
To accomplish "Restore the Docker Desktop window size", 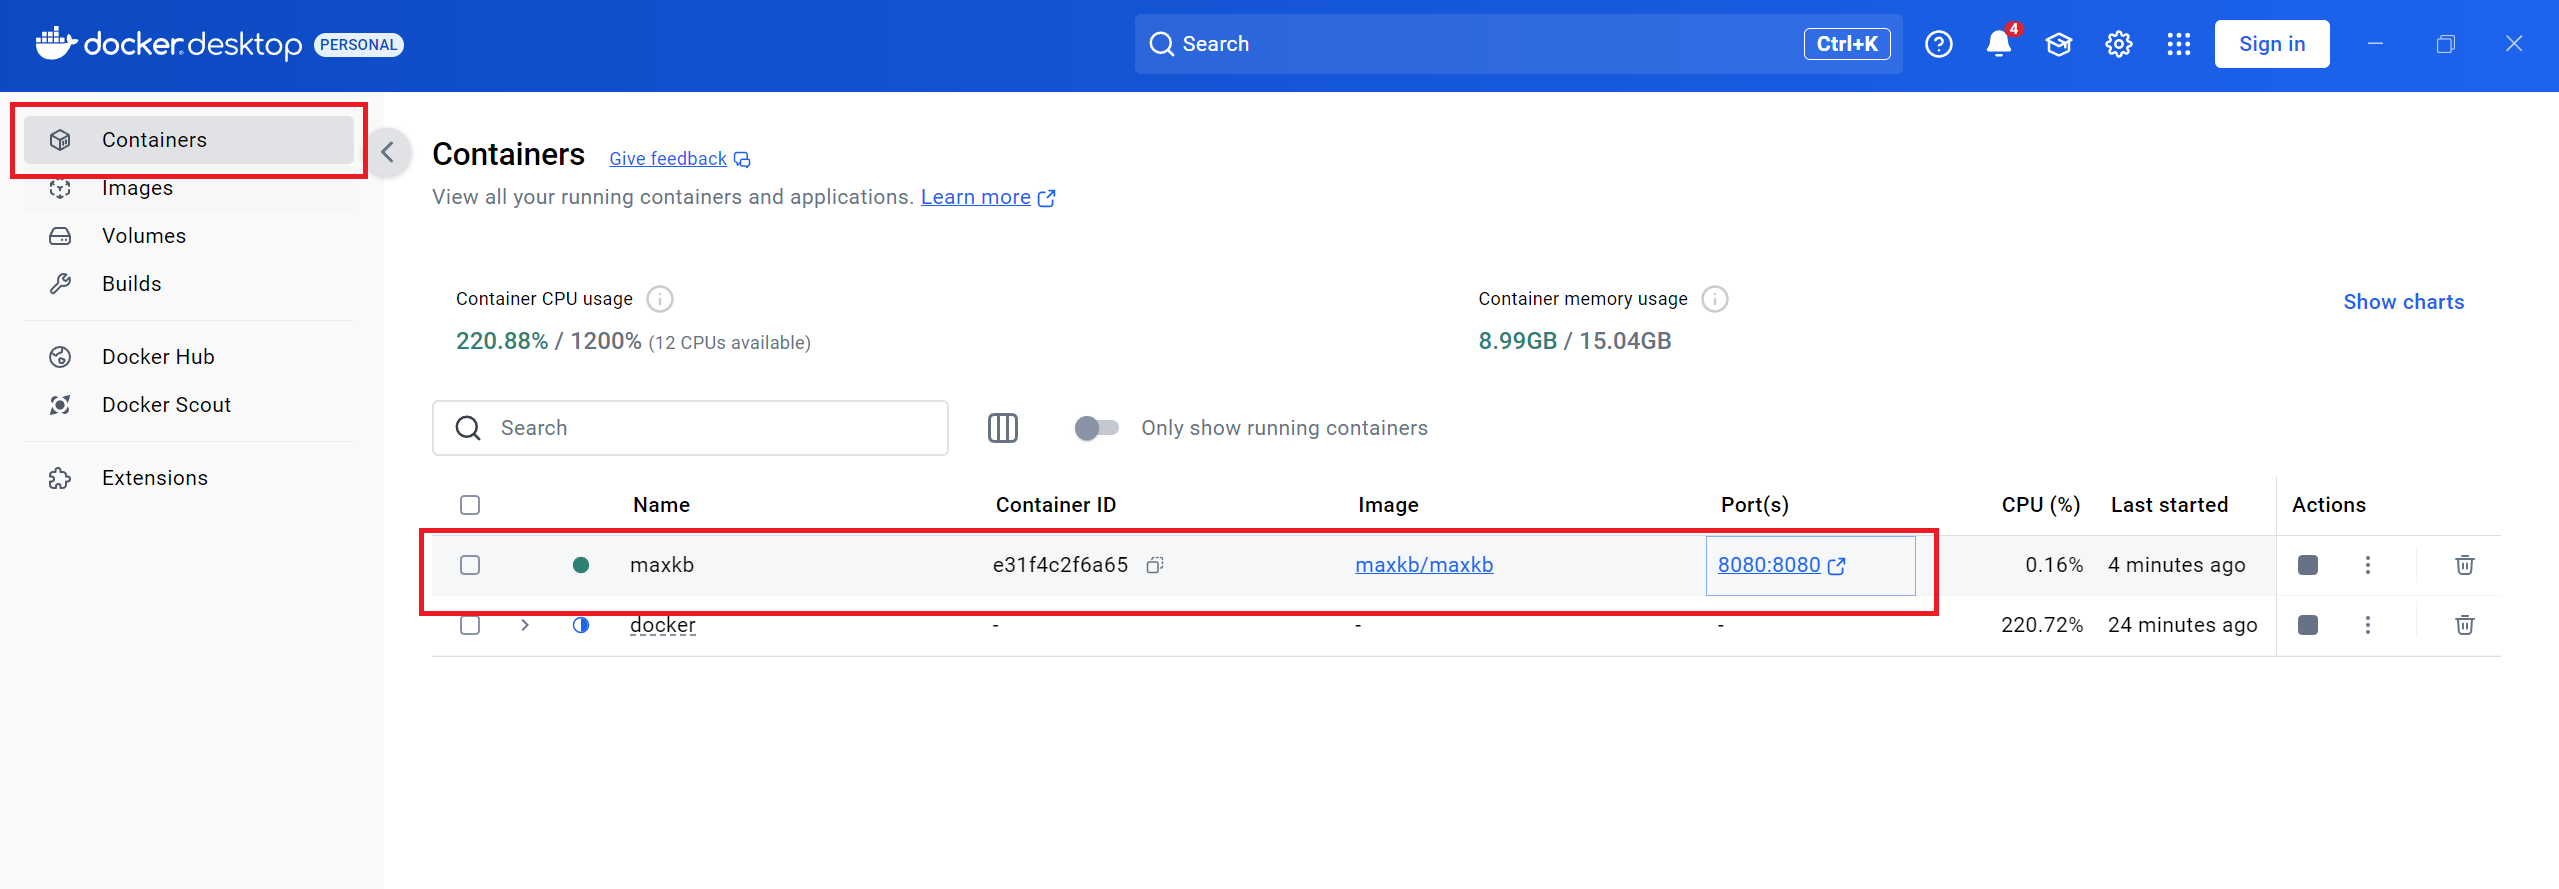I will tap(2445, 44).
